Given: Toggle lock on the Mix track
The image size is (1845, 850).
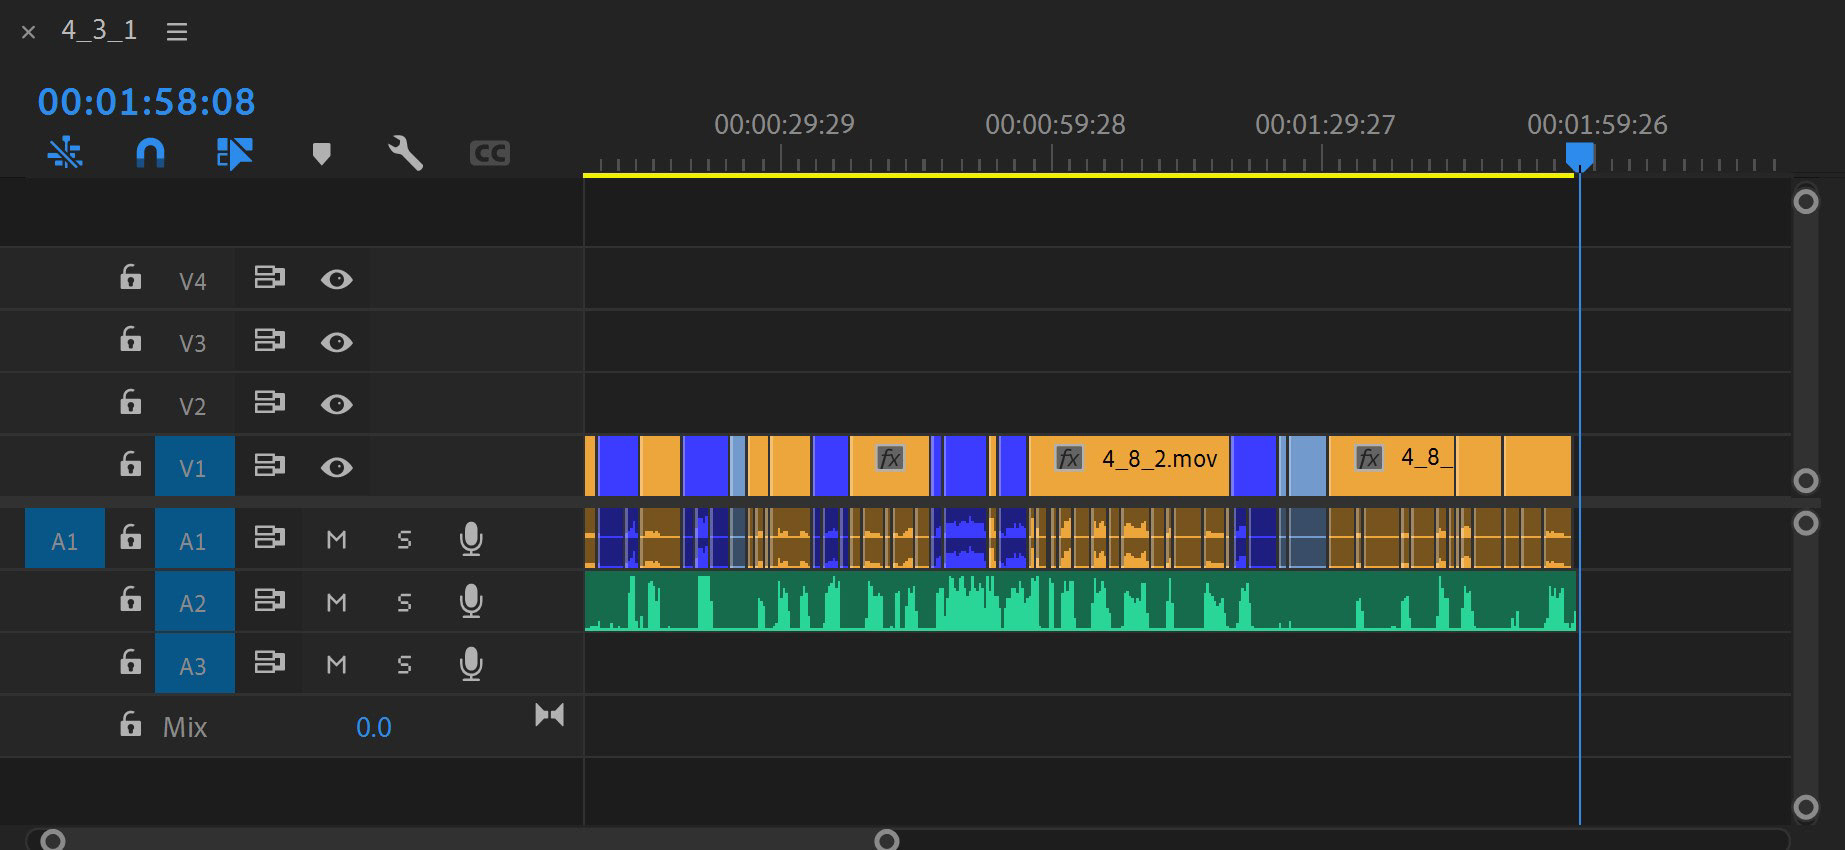Looking at the screenshot, I should coord(130,724).
